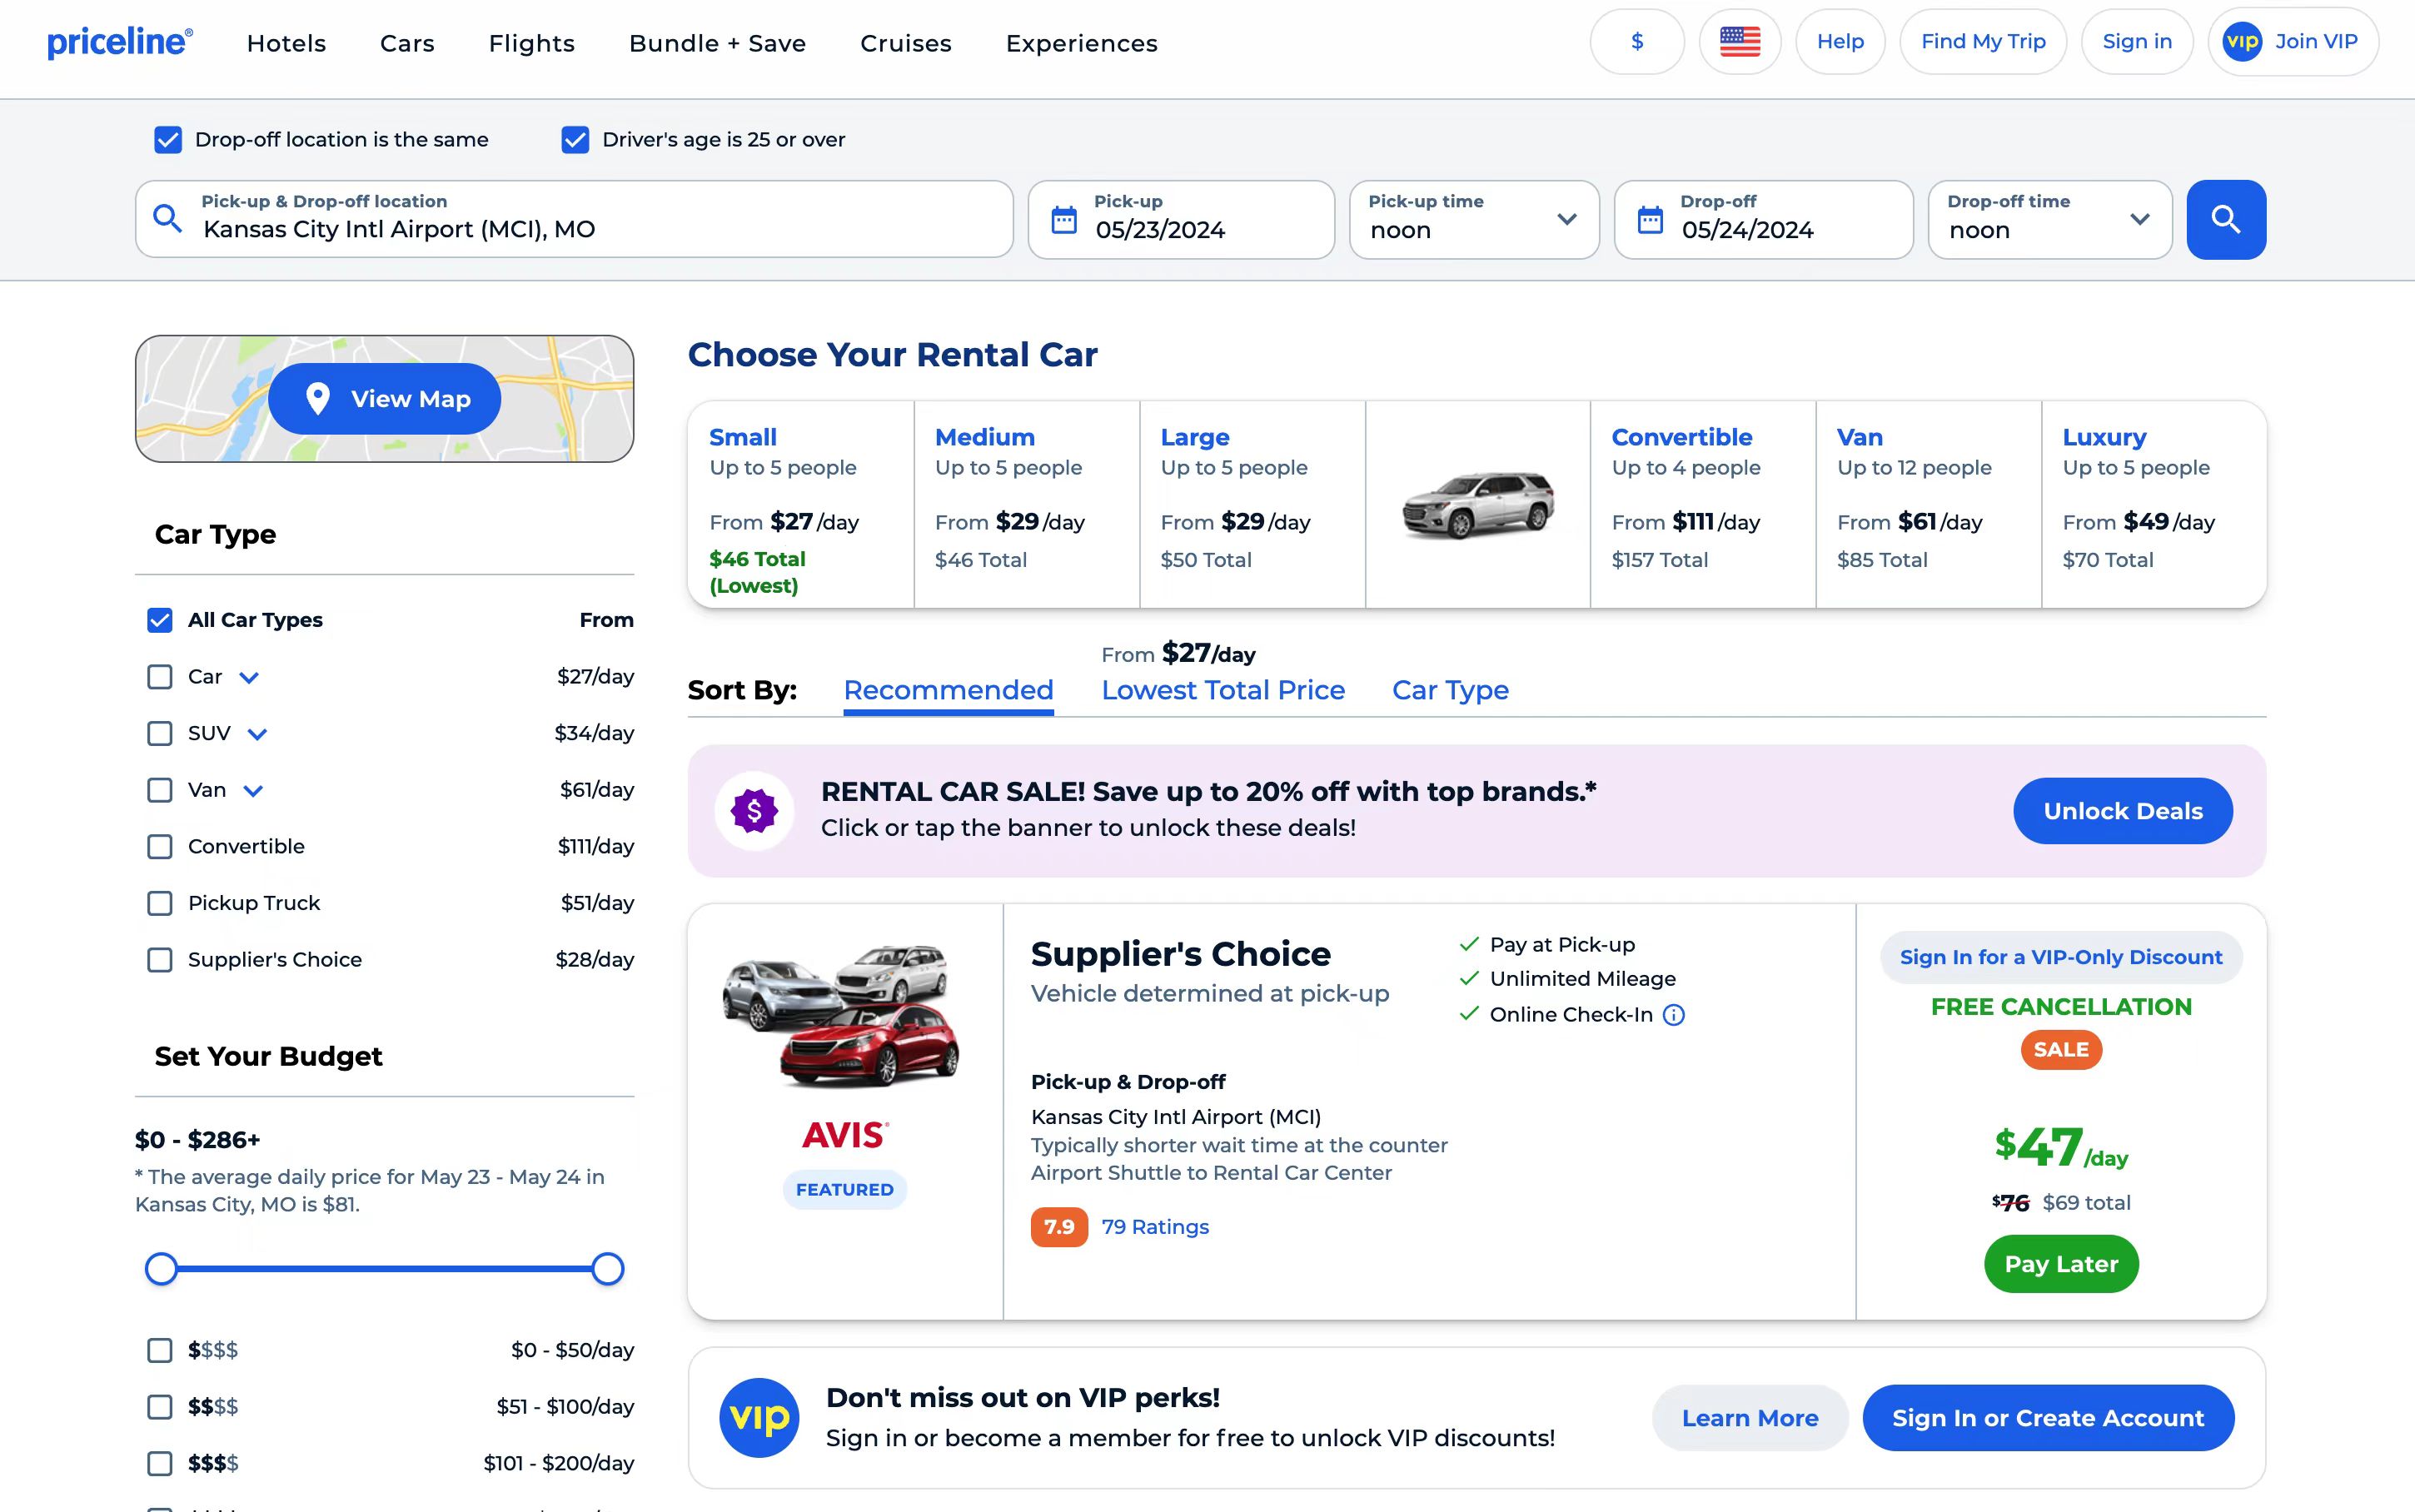Image resolution: width=2415 pixels, height=1512 pixels.
Task: Click the blue search magnifier button
Action: [2225, 219]
